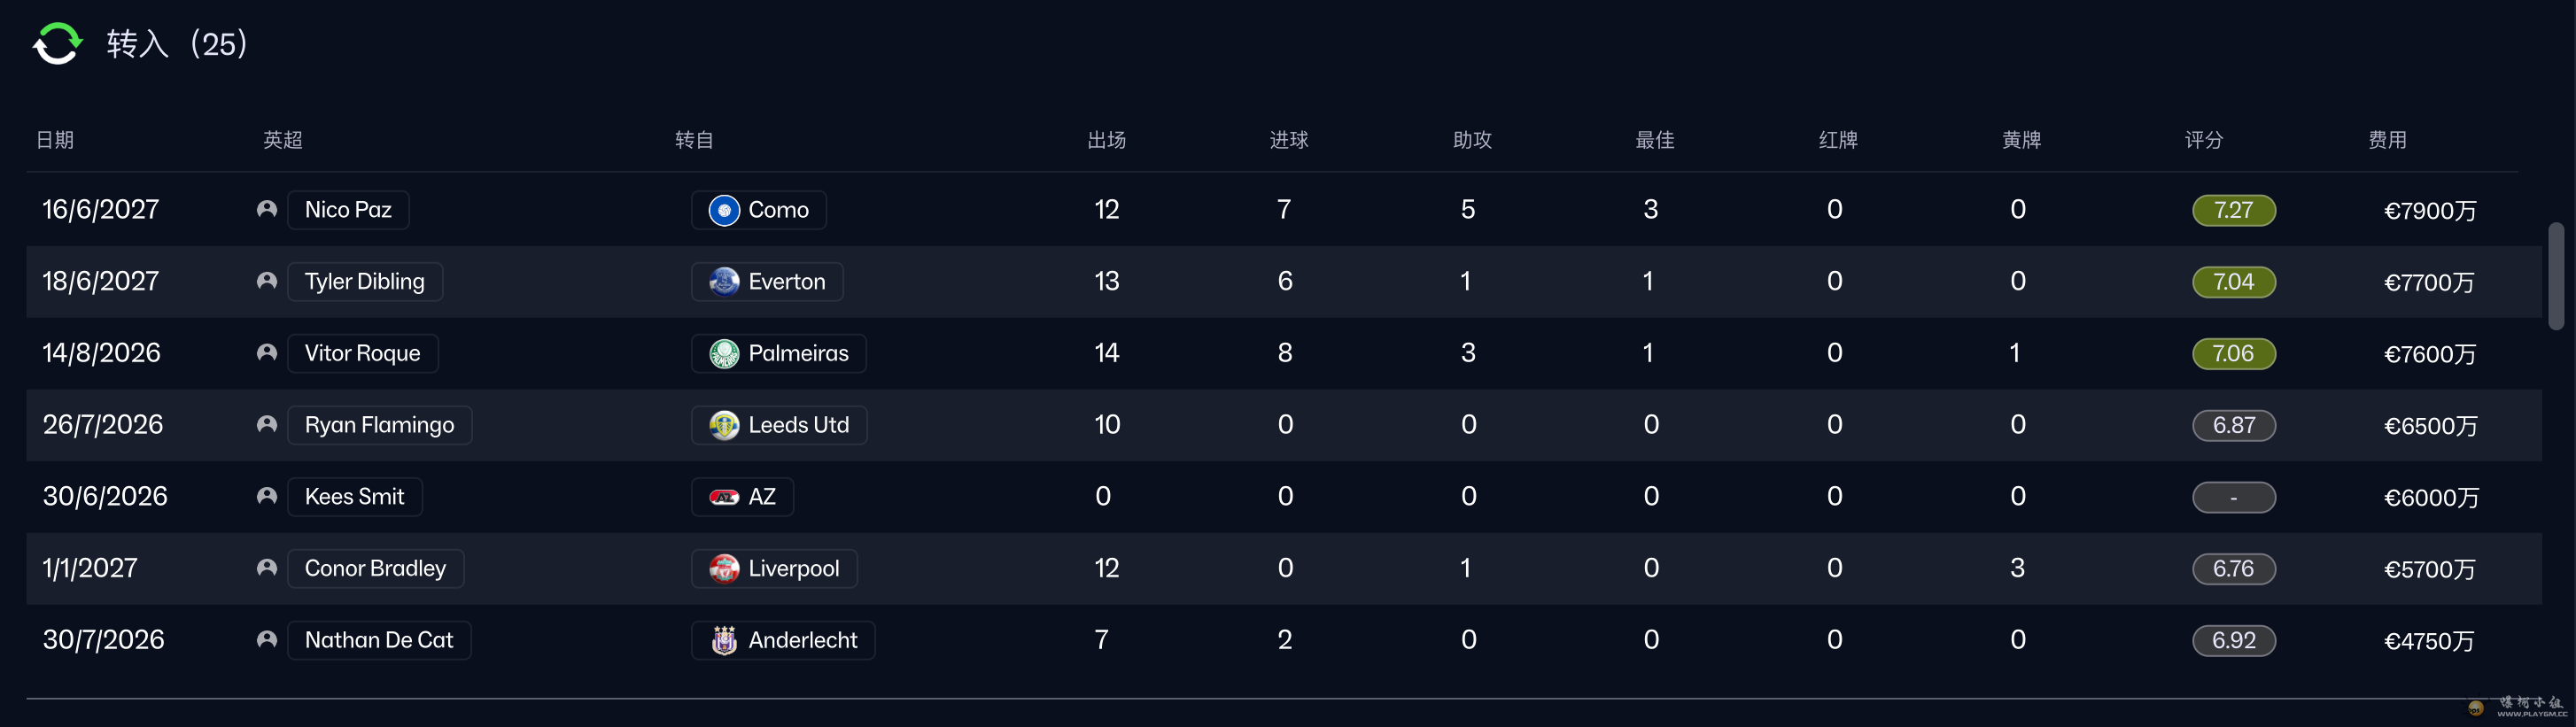Screen dimensions: 2576x727
Task: Click the player icon beside Kees Smit
Action: (x=267, y=497)
